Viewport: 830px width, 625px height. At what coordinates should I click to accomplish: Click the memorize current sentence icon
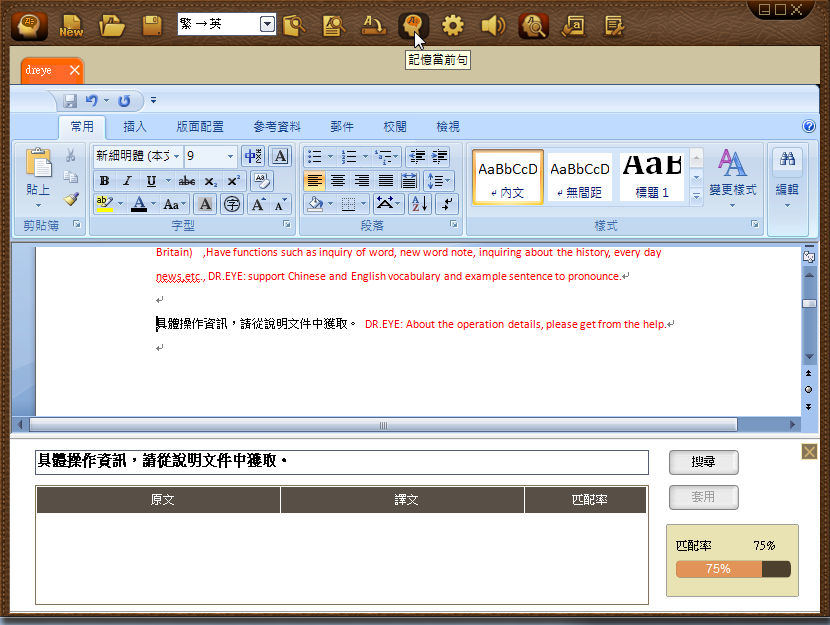coord(413,25)
